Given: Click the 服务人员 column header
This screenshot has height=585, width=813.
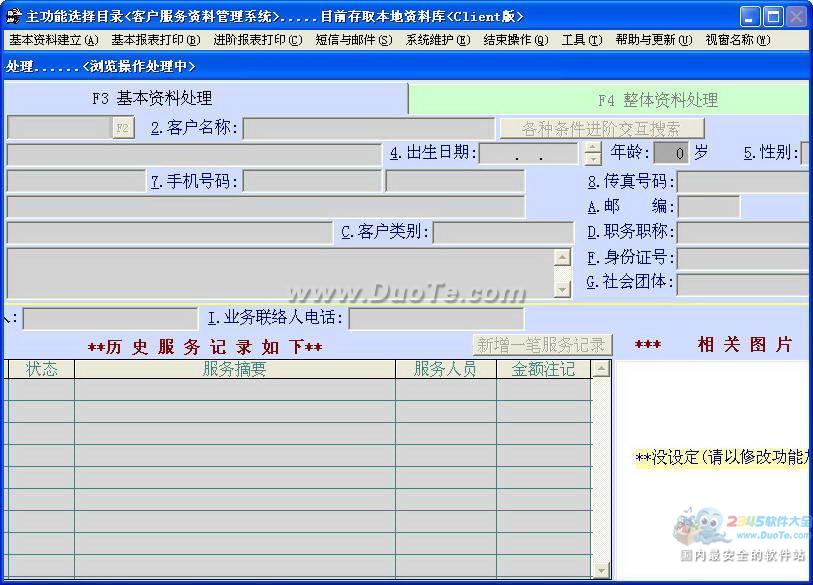Looking at the screenshot, I should click(x=446, y=369).
